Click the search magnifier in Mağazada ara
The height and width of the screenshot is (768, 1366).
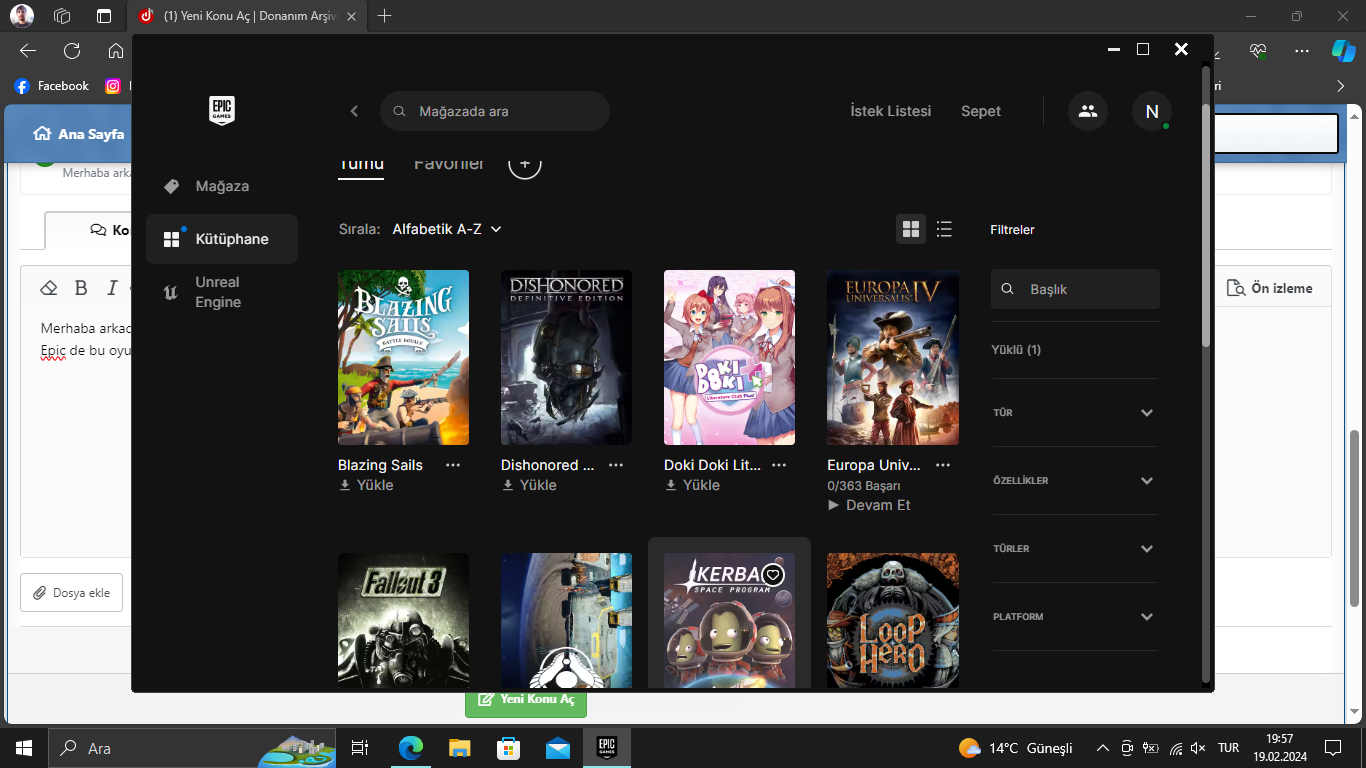tap(399, 111)
